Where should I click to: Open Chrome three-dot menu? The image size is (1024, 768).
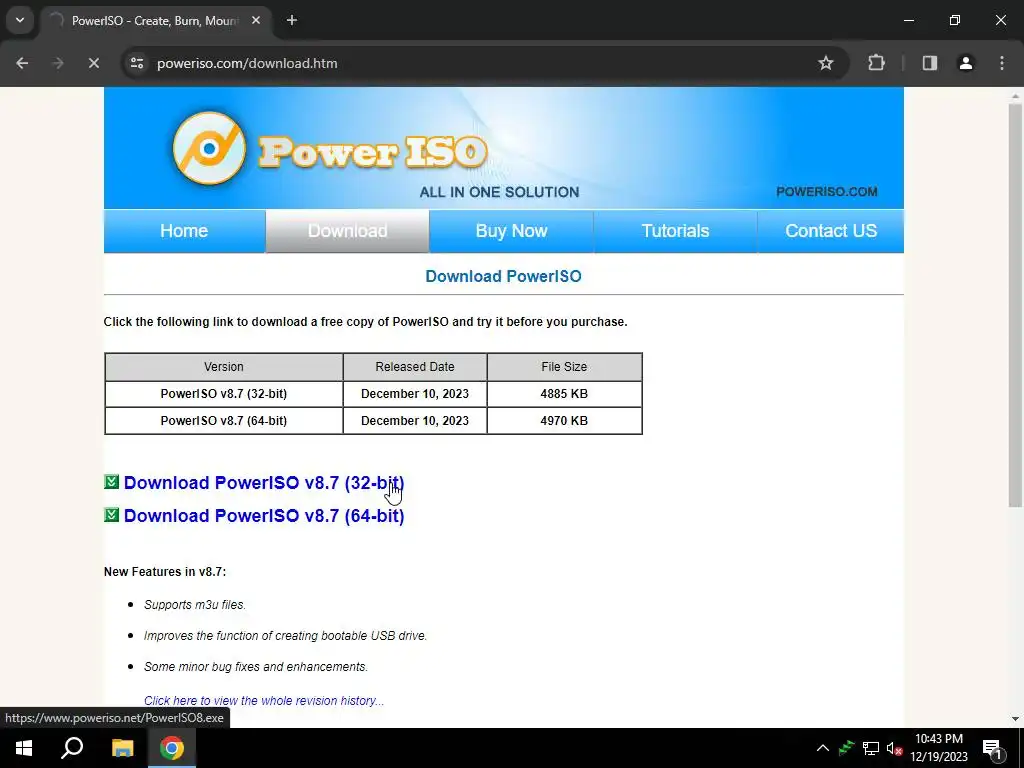point(1002,63)
